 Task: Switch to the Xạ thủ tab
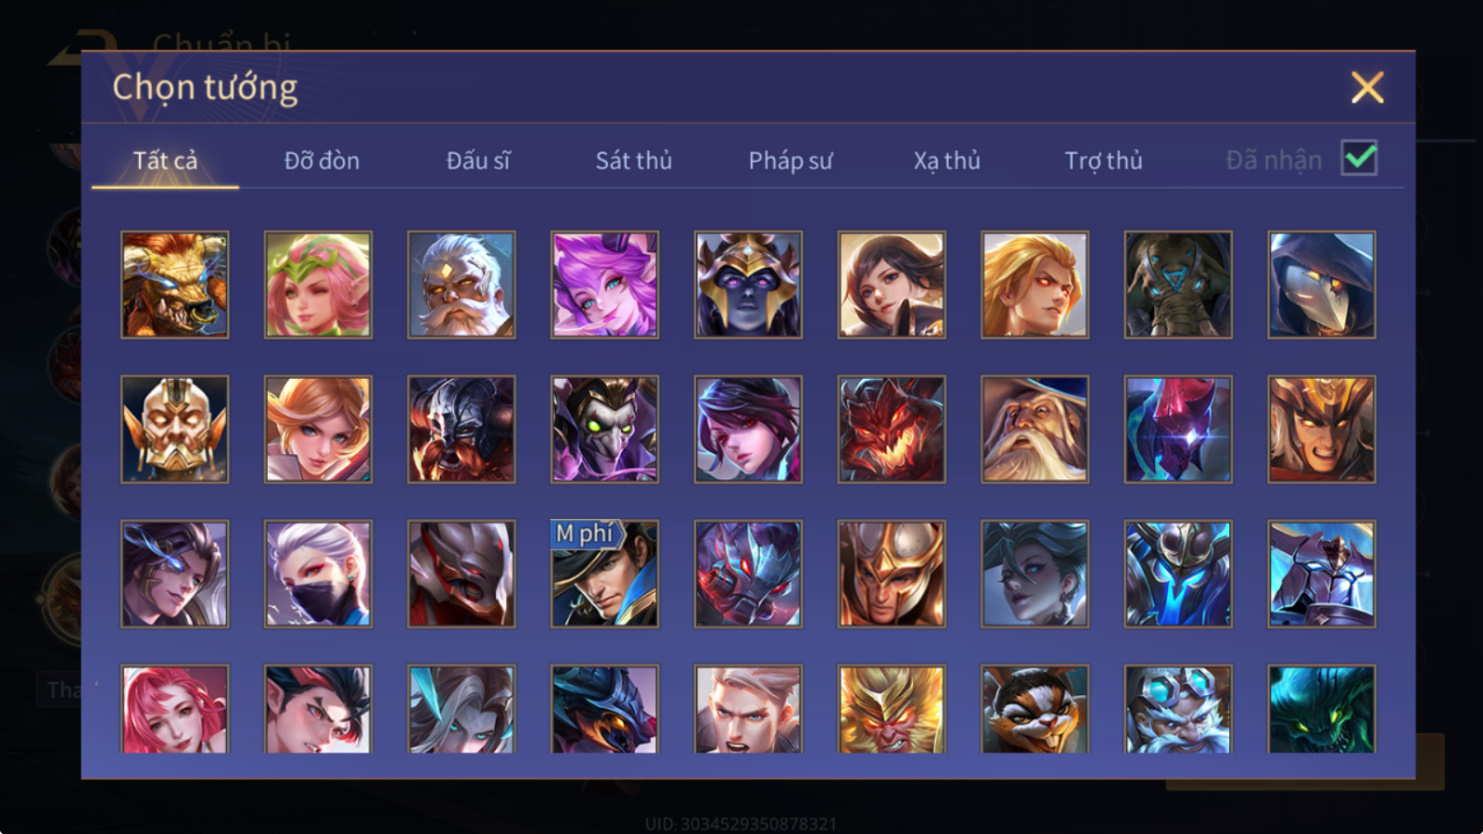pos(947,160)
